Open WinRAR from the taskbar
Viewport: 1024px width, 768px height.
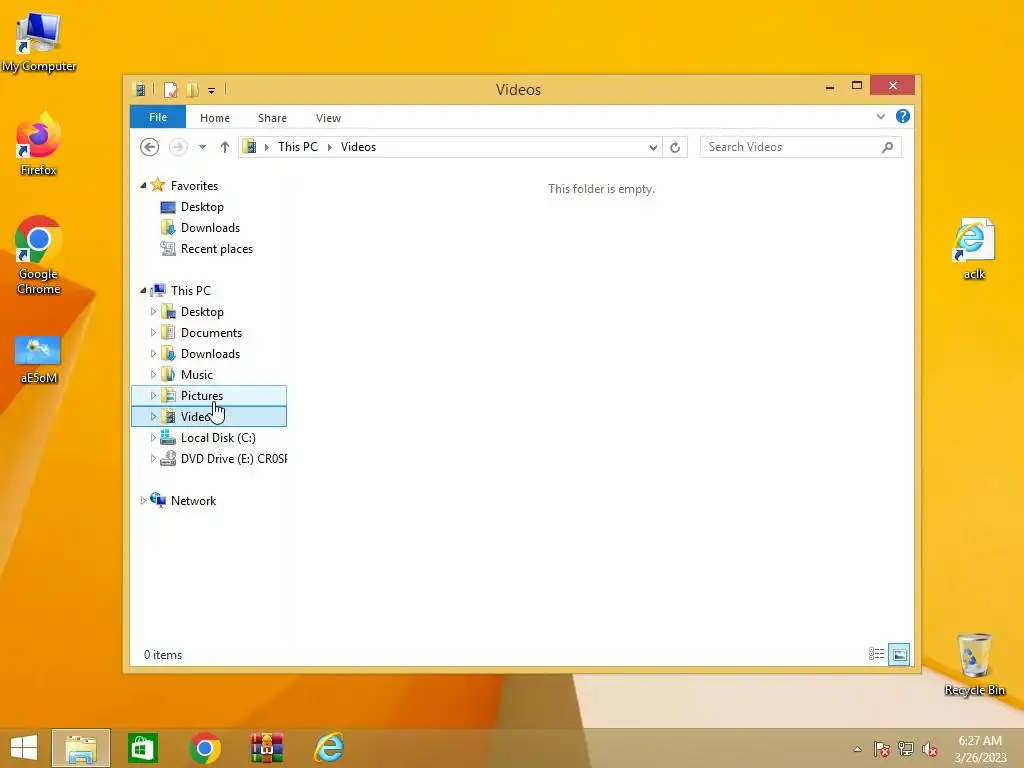267,748
